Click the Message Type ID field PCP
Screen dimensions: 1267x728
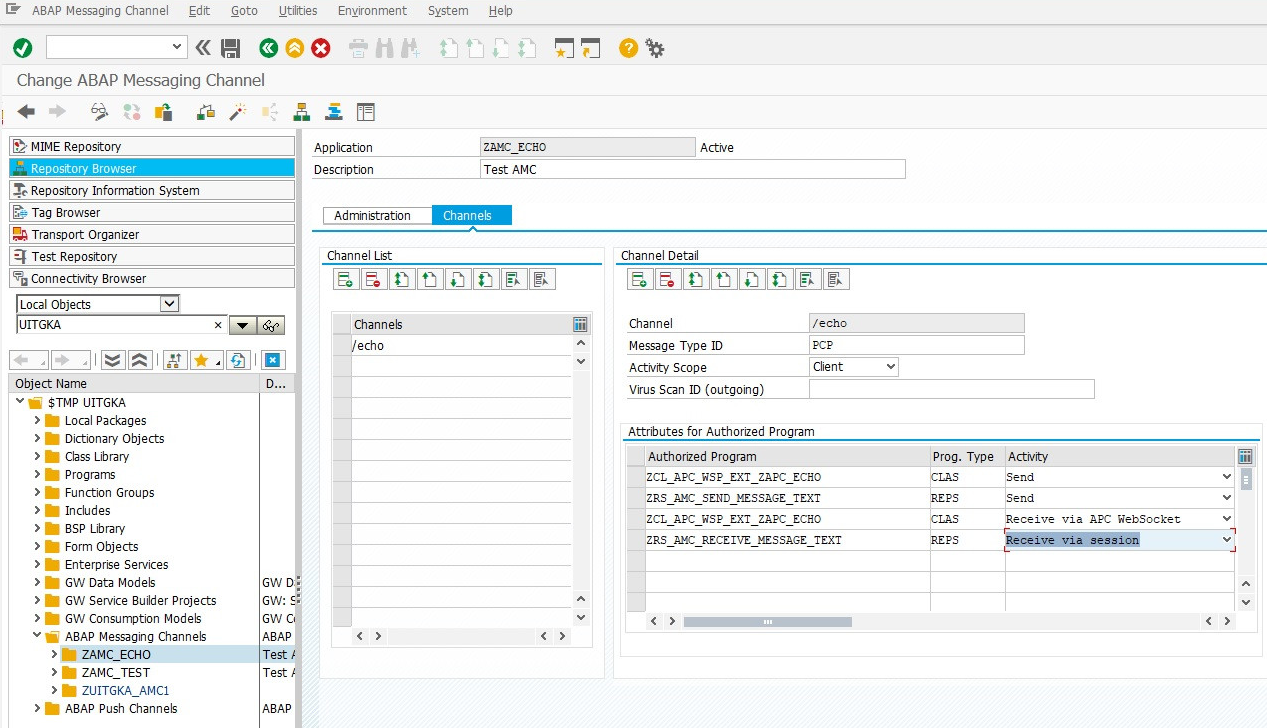coord(916,345)
